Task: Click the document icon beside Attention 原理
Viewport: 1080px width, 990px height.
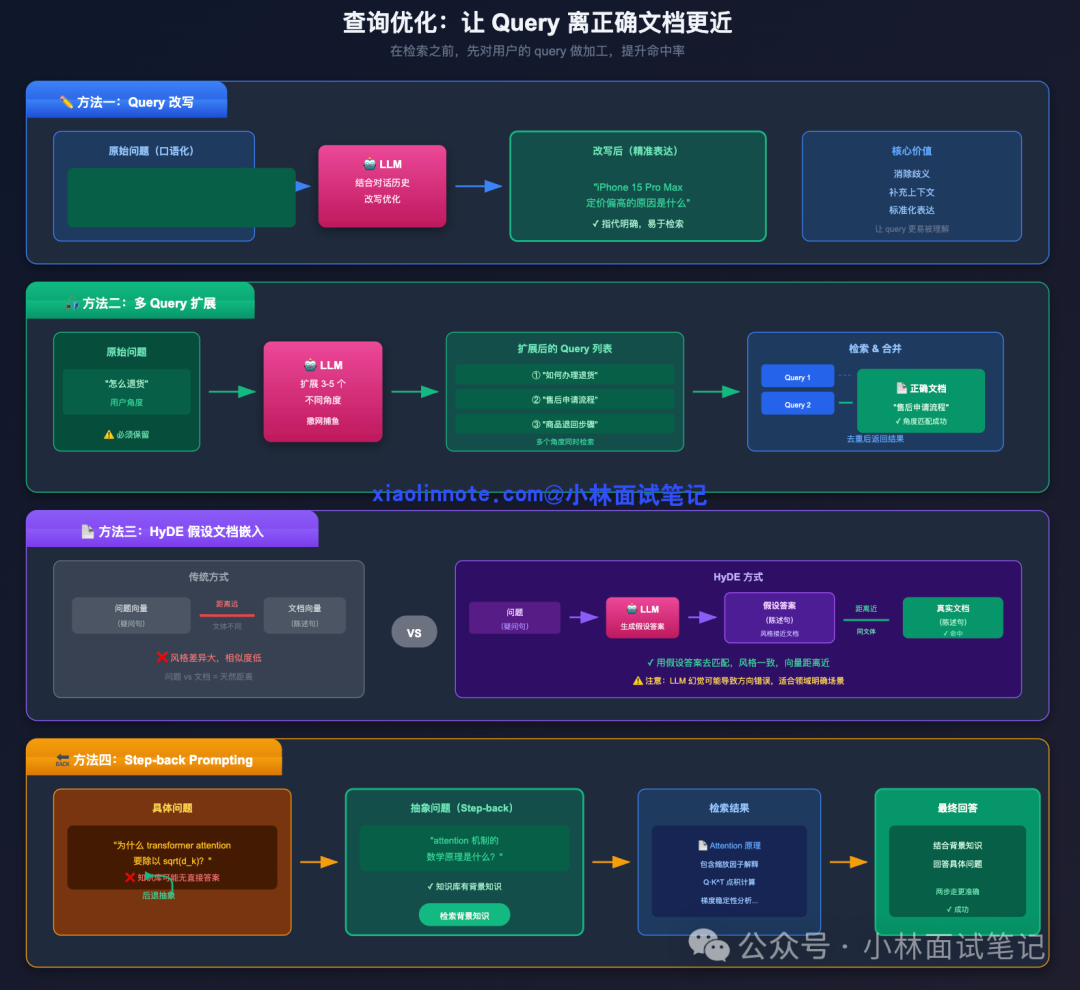Action: pyautogui.click(x=703, y=845)
